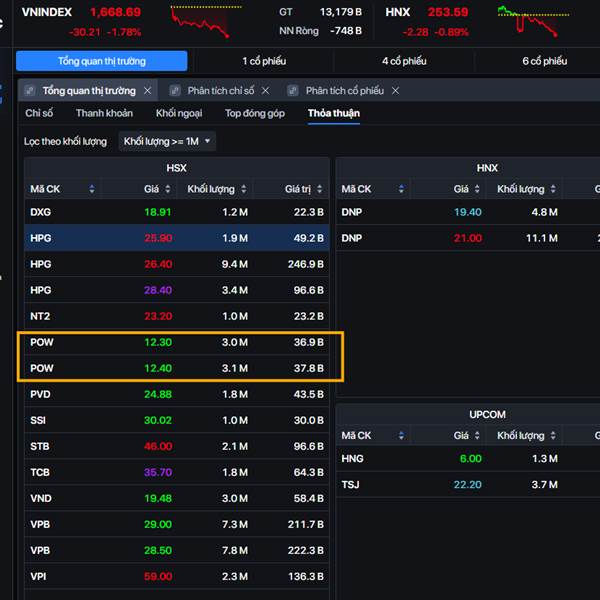Select the Top đóng góp sub-tab
The image size is (600, 600).
tap(254, 114)
